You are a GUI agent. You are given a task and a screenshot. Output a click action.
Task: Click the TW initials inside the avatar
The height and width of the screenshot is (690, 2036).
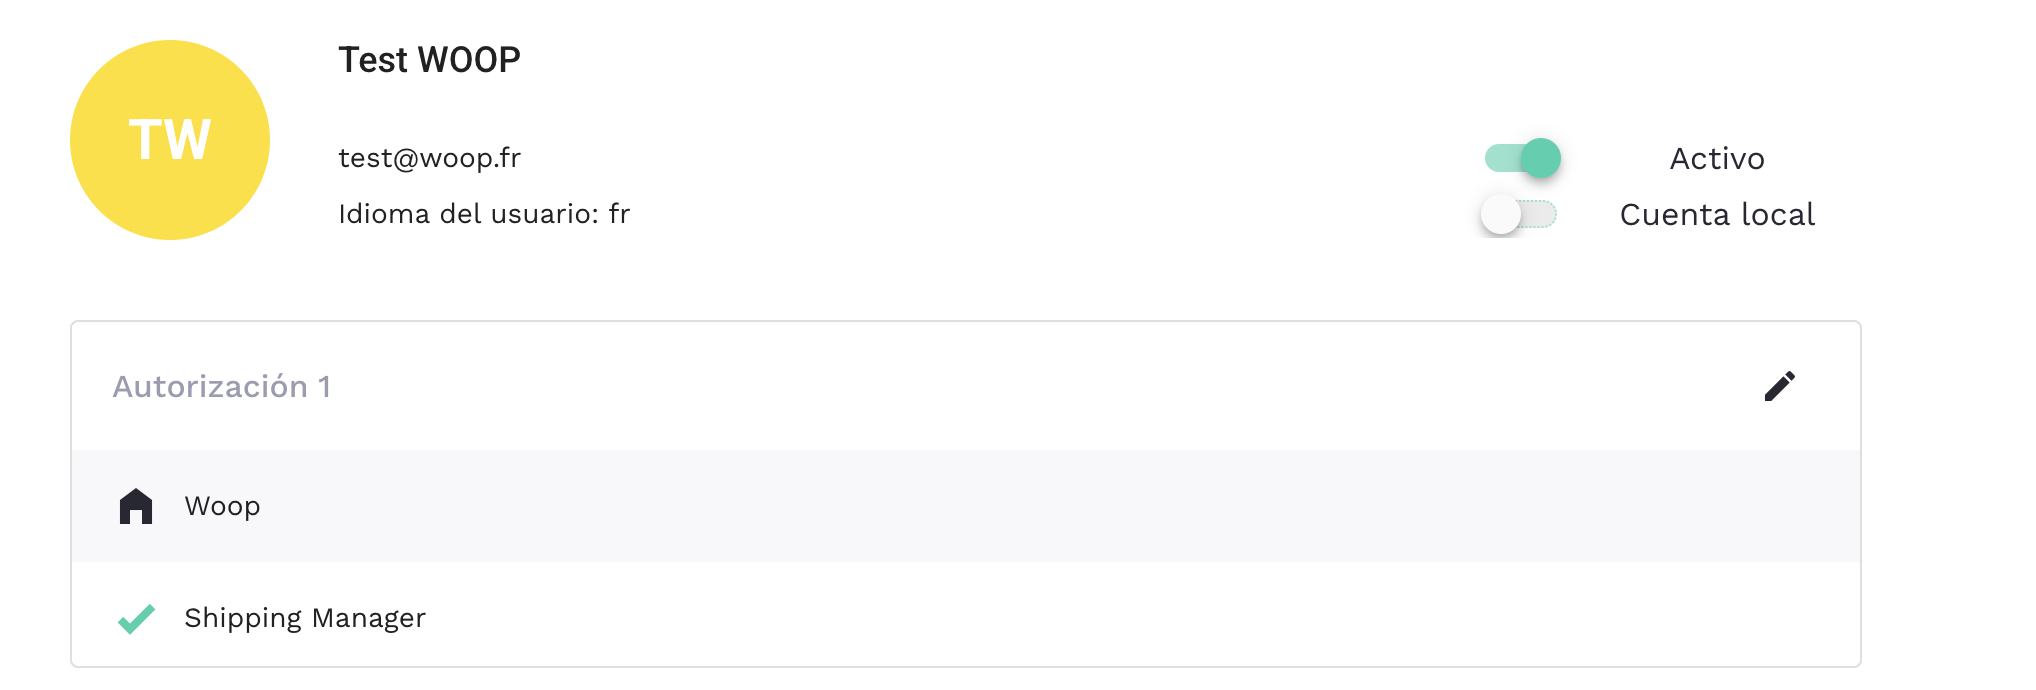click(170, 140)
